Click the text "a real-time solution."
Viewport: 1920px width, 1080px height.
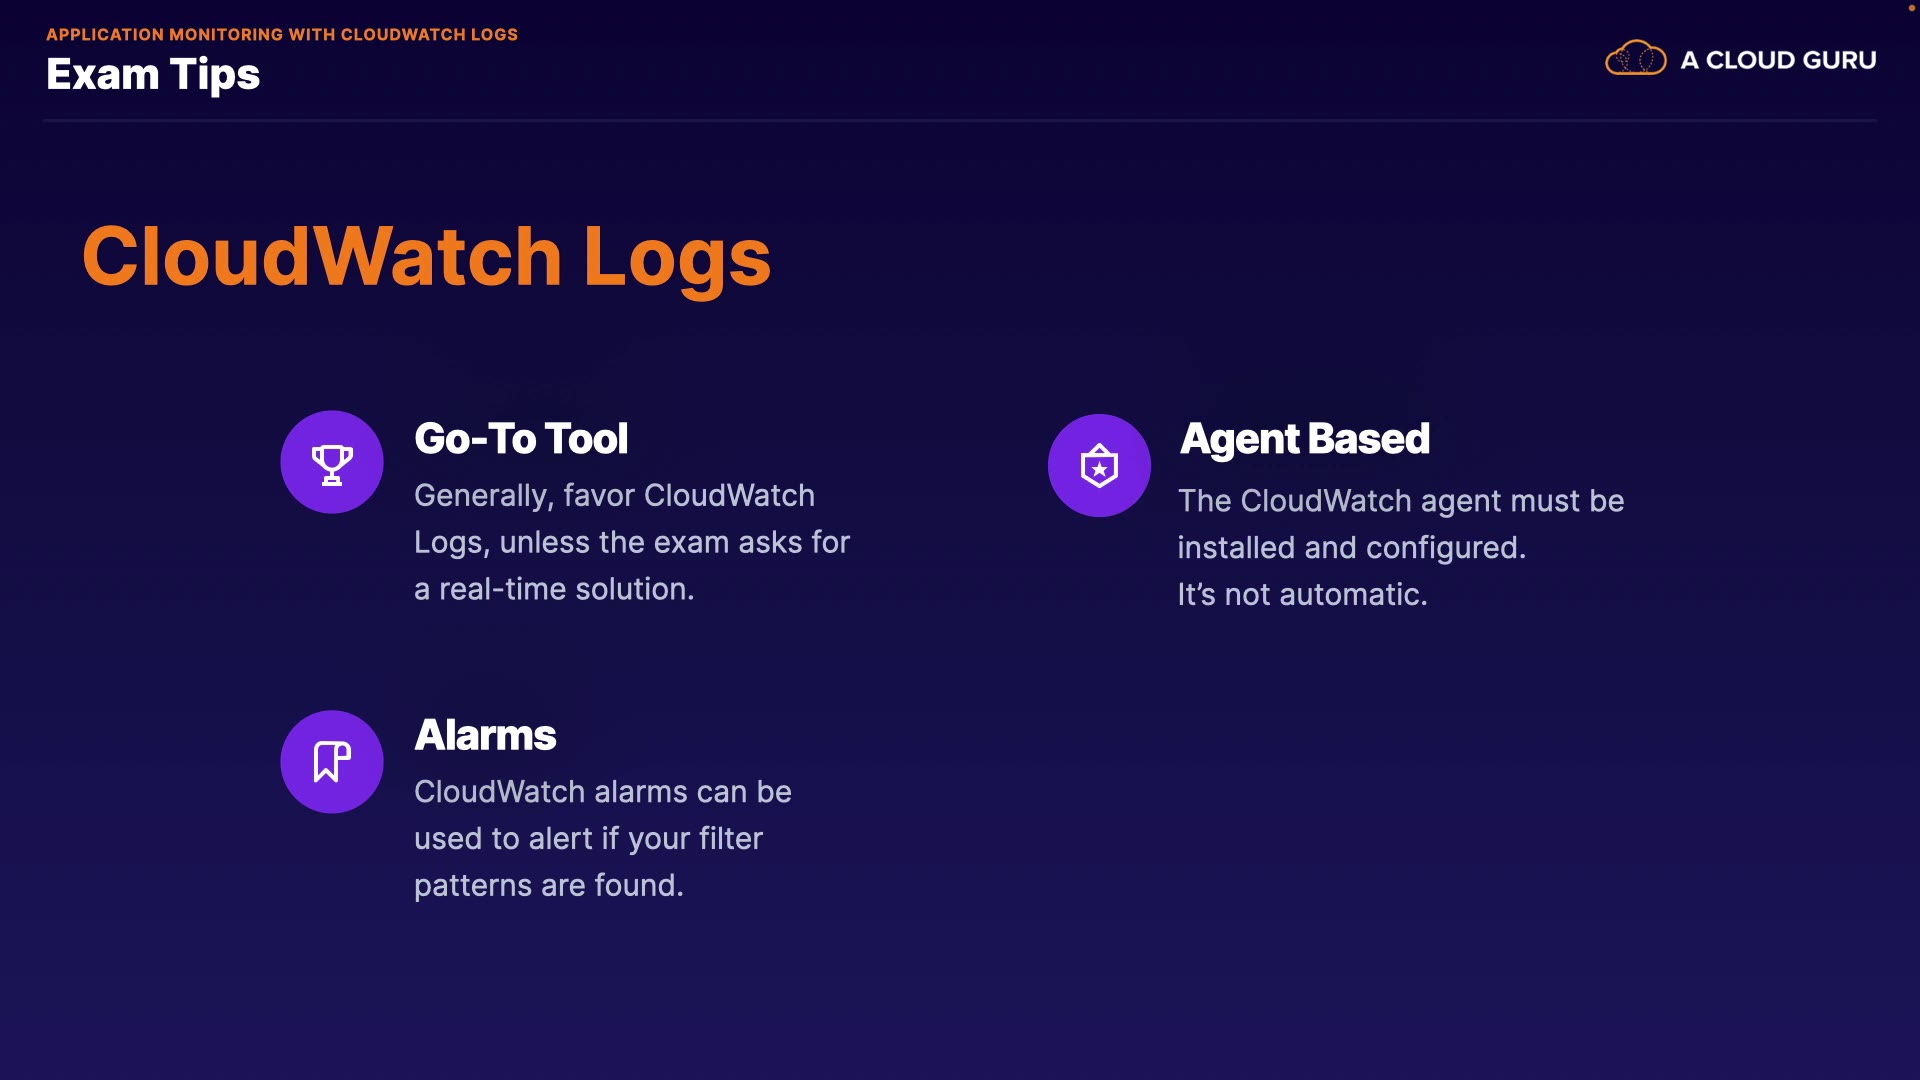554,589
